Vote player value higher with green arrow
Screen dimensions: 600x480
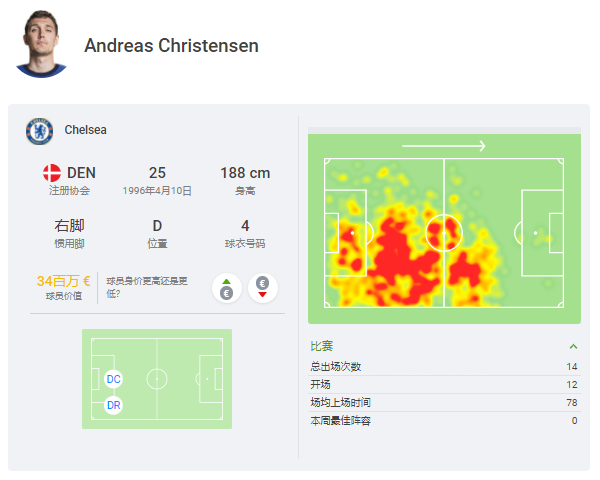pyautogui.click(x=226, y=288)
